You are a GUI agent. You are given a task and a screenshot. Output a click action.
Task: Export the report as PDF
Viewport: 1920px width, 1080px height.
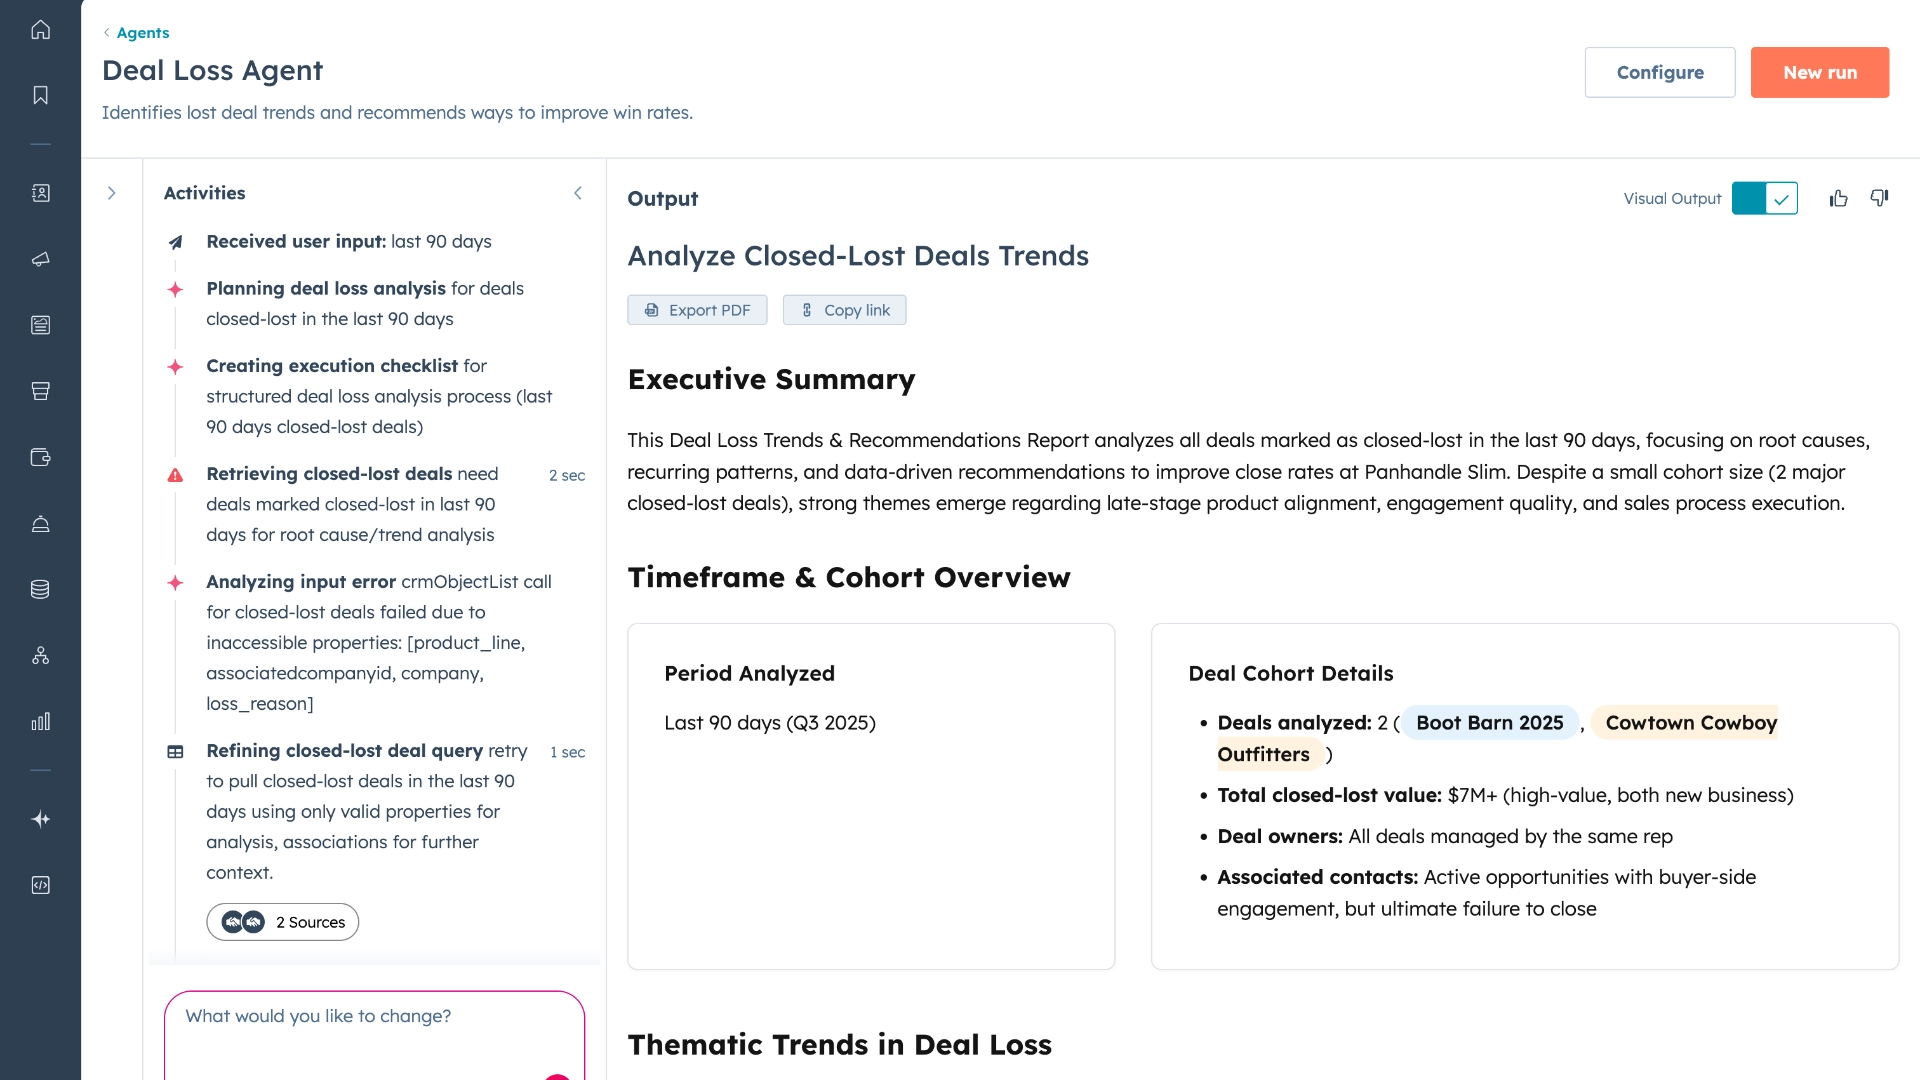pos(697,310)
